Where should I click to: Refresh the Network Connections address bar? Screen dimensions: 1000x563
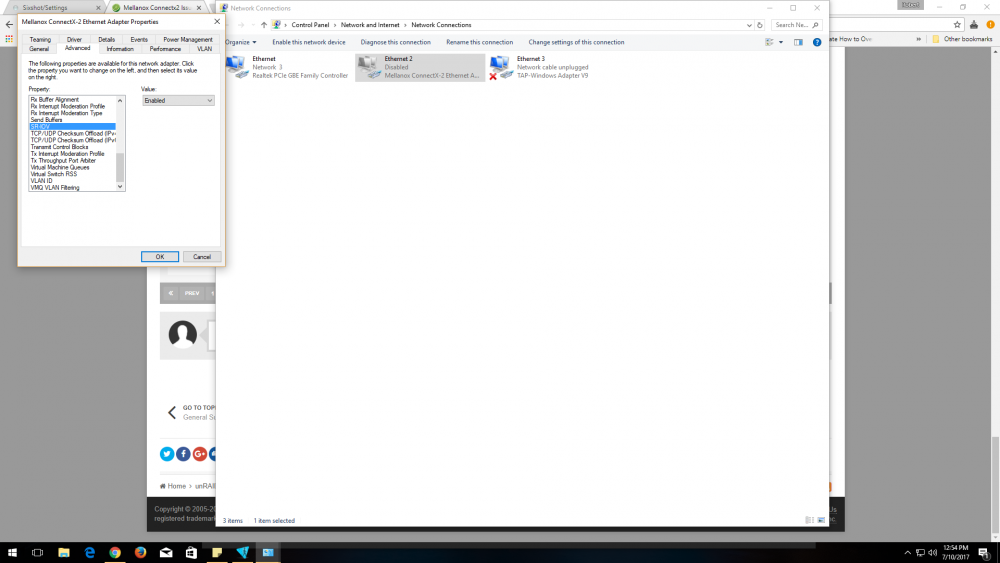click(760, 25)
